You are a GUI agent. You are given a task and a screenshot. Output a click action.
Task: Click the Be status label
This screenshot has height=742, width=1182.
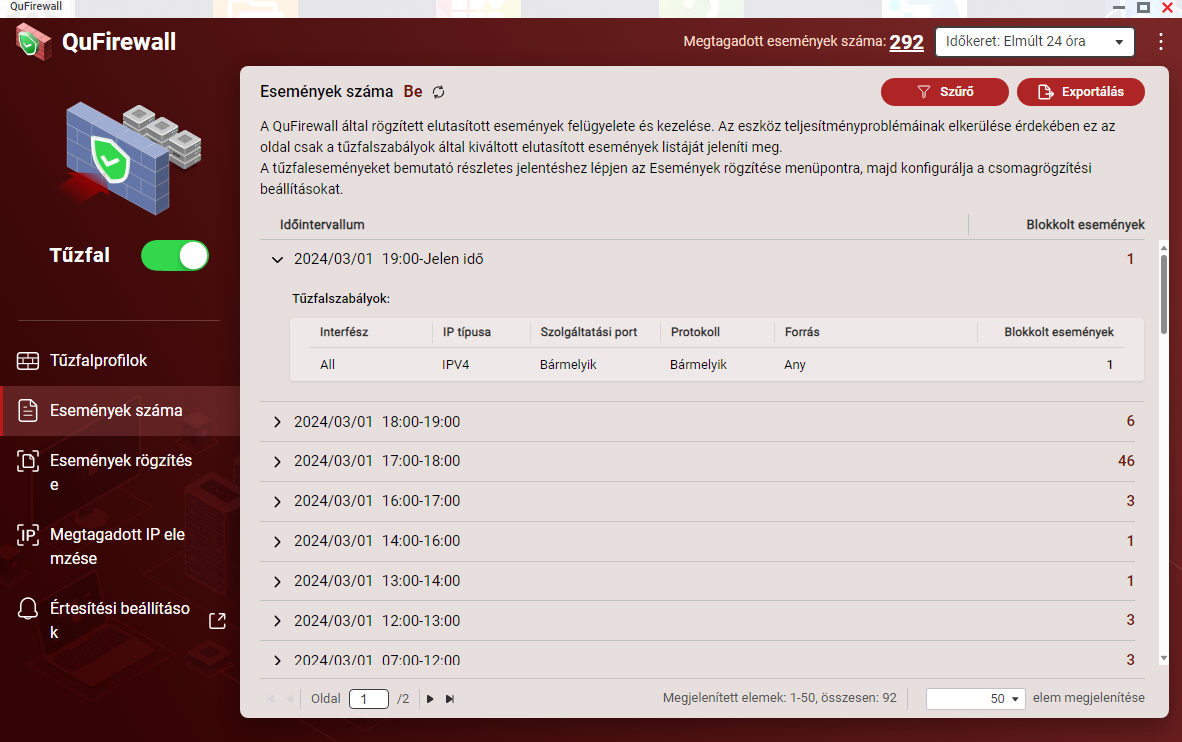pos(412,91)
